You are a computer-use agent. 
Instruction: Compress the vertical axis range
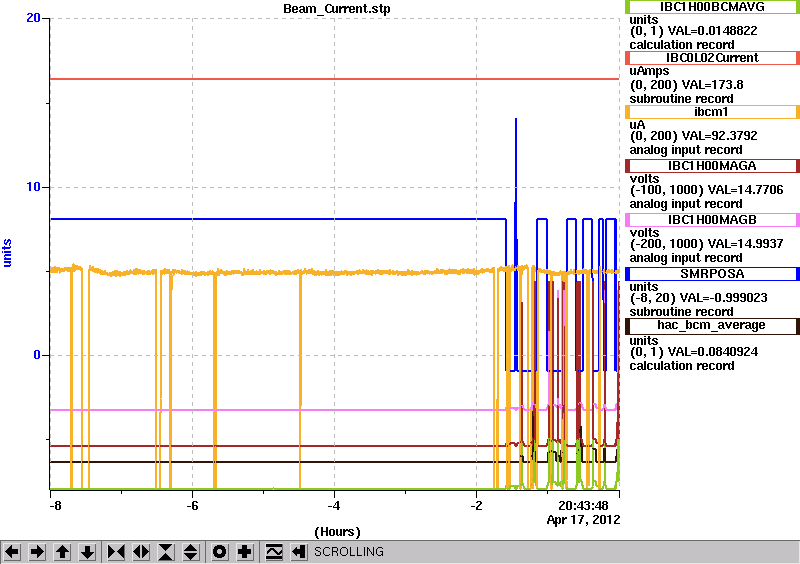166,552
